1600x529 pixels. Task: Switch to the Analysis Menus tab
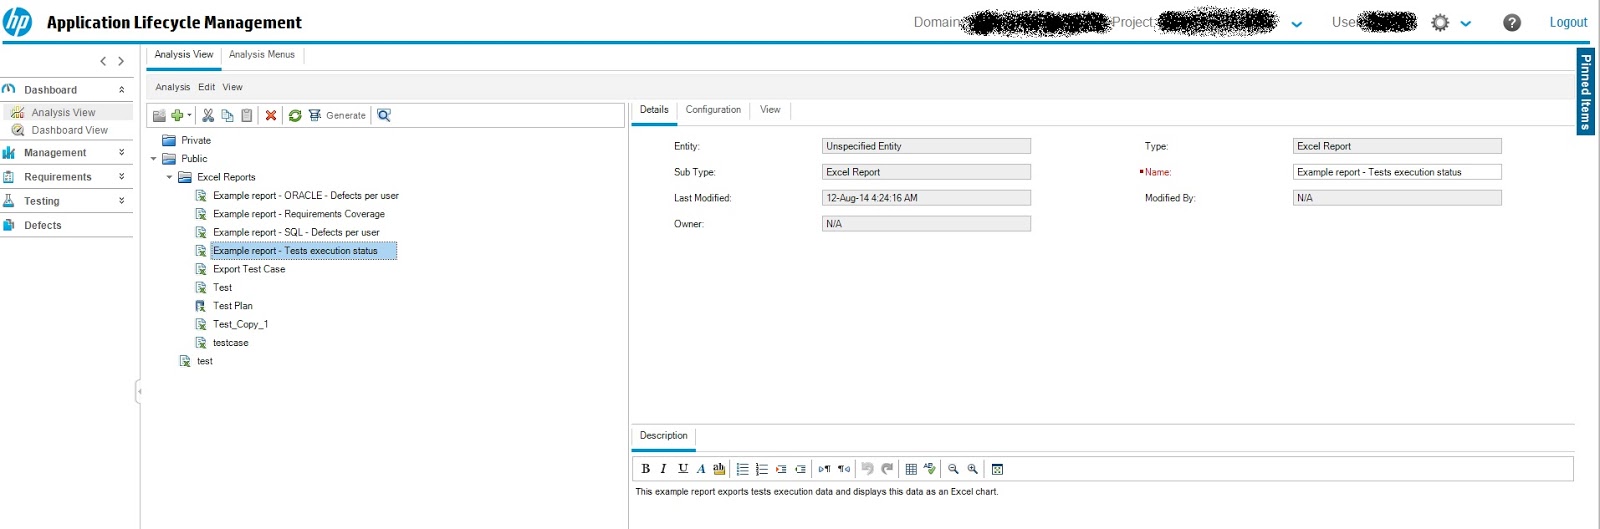[262, 55]
